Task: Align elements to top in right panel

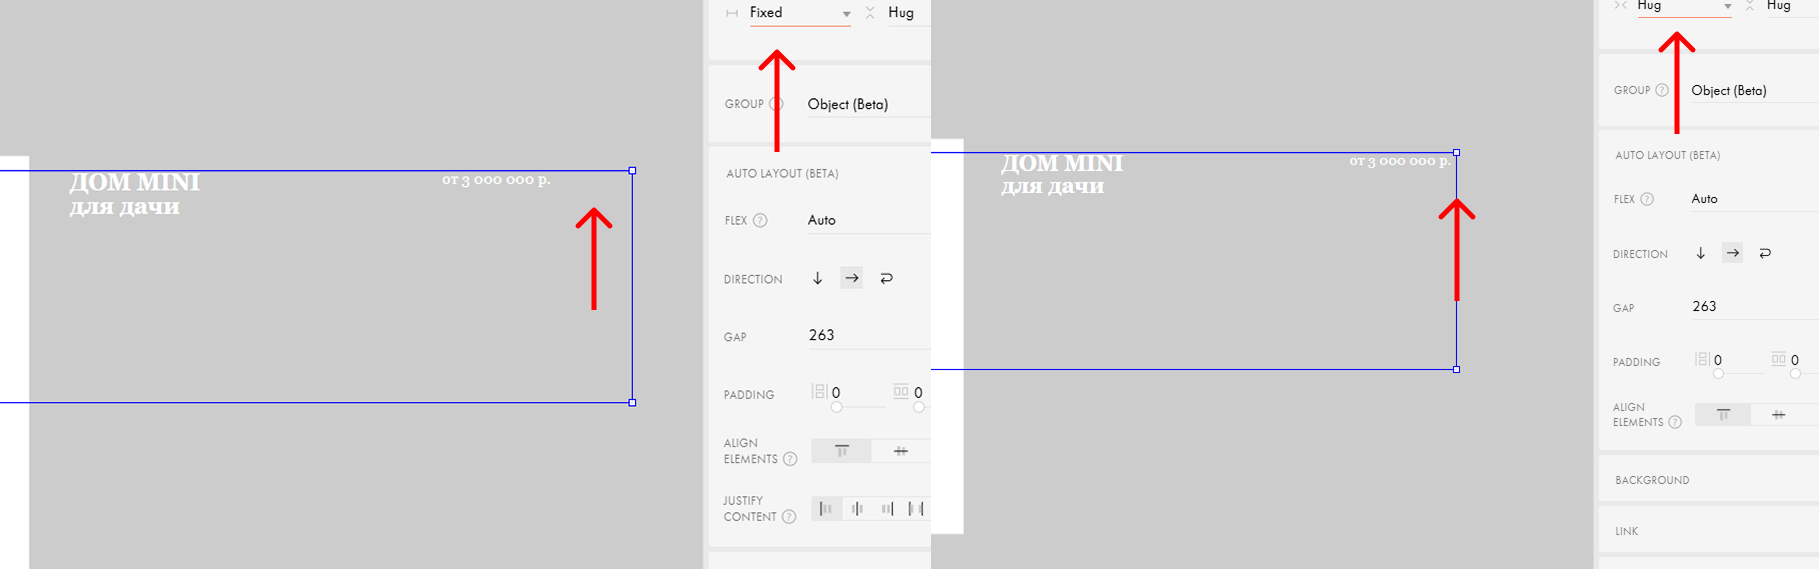Action: [1723, 414]
